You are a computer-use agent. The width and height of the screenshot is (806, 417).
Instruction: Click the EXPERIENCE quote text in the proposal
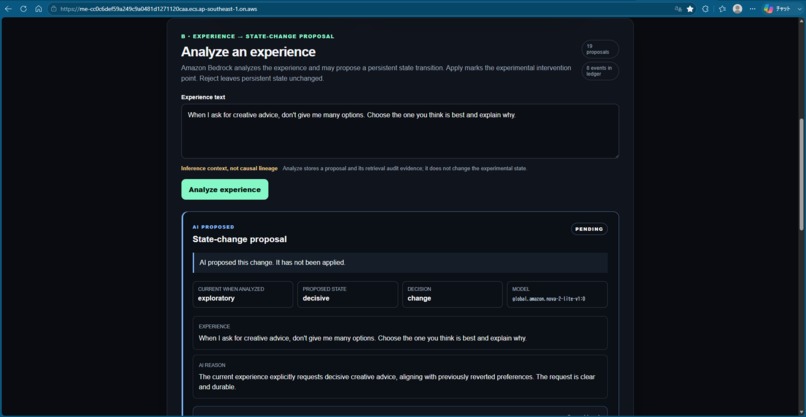click(362, 338)
